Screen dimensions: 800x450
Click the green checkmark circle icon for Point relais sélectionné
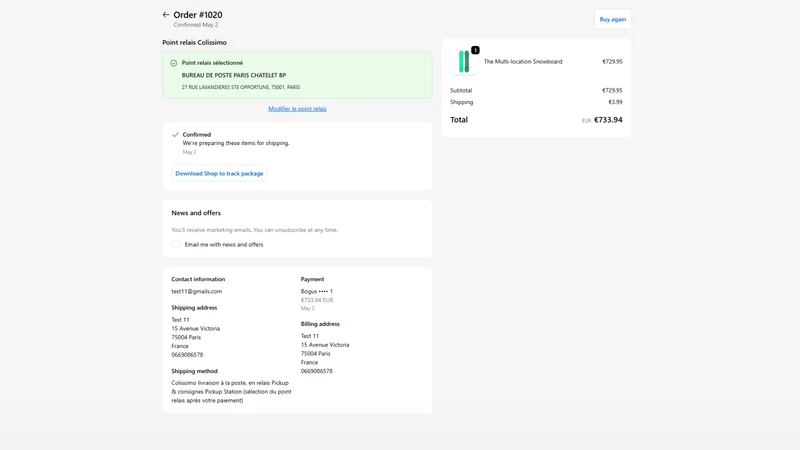click(x=173, y=63)
